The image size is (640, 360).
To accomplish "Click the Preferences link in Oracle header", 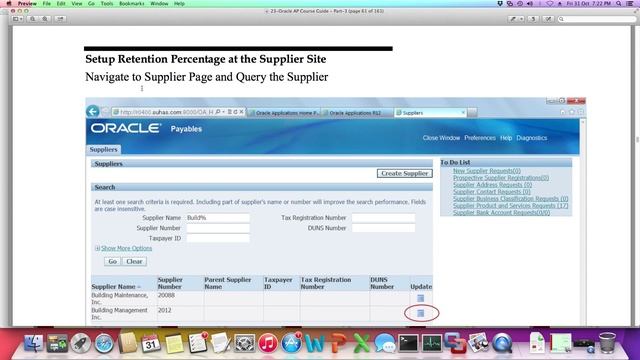I will pos(480,138).
